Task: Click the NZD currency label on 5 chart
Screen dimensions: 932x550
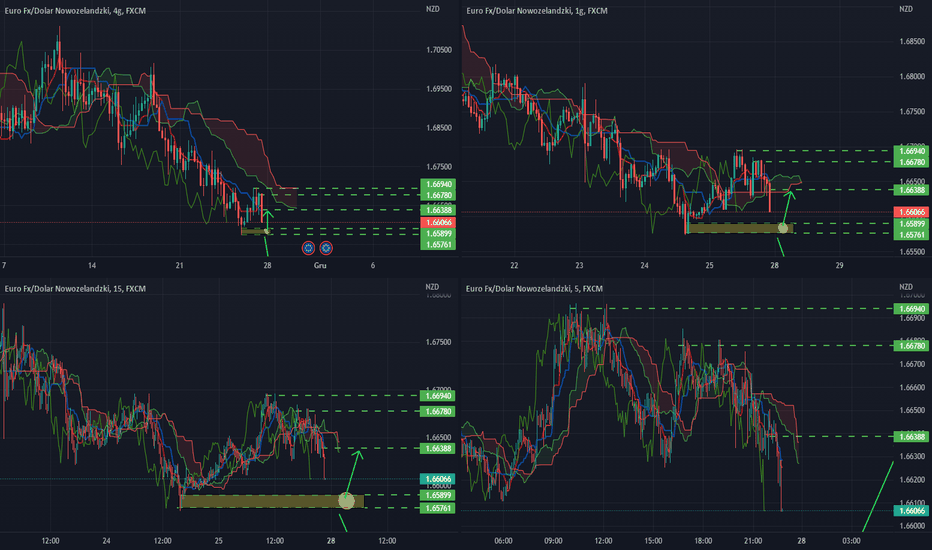Action: 906,287
